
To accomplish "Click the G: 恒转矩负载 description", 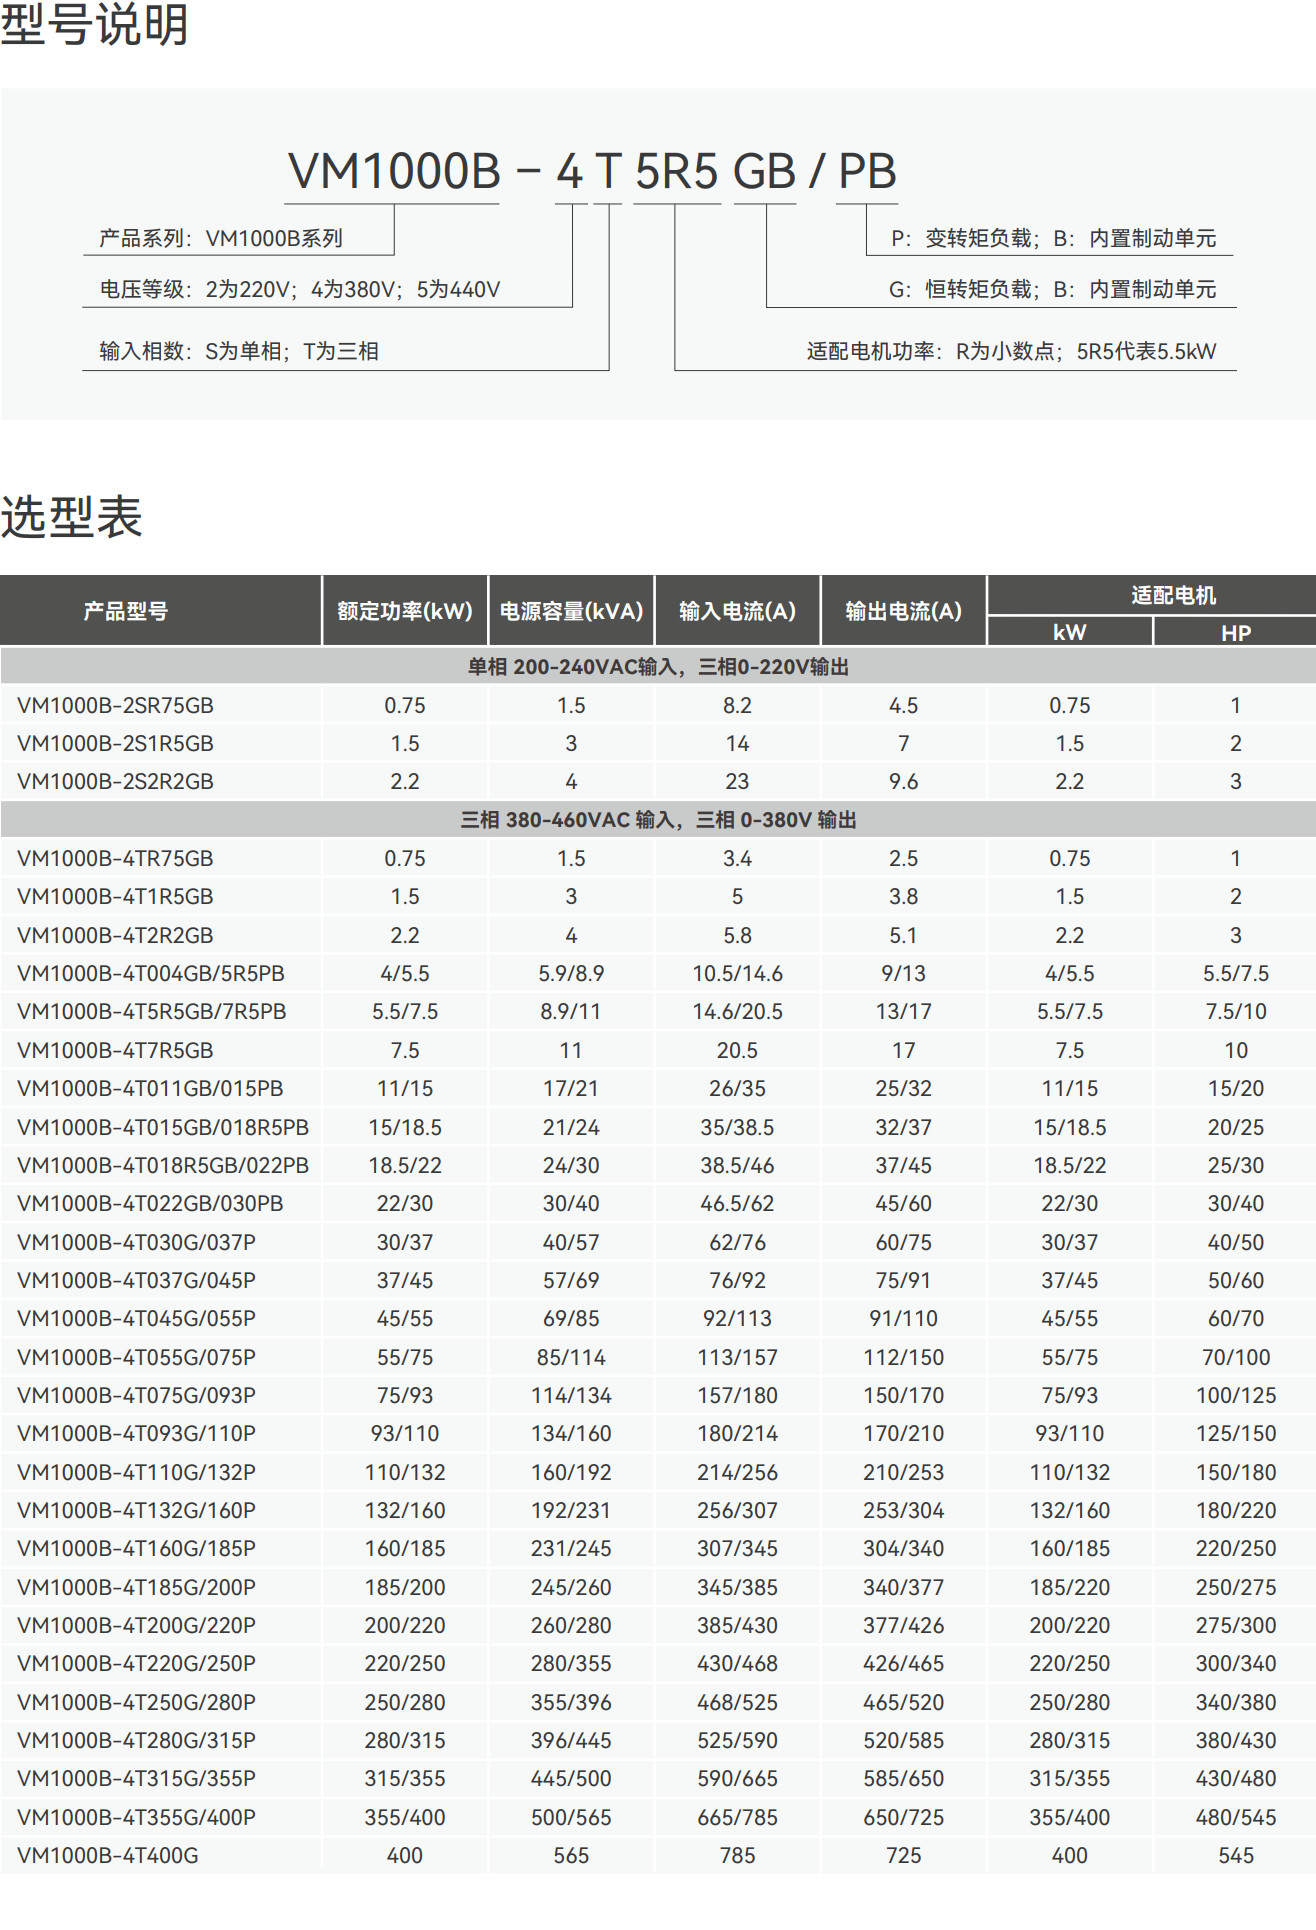I will click(x=1052, y=289).
